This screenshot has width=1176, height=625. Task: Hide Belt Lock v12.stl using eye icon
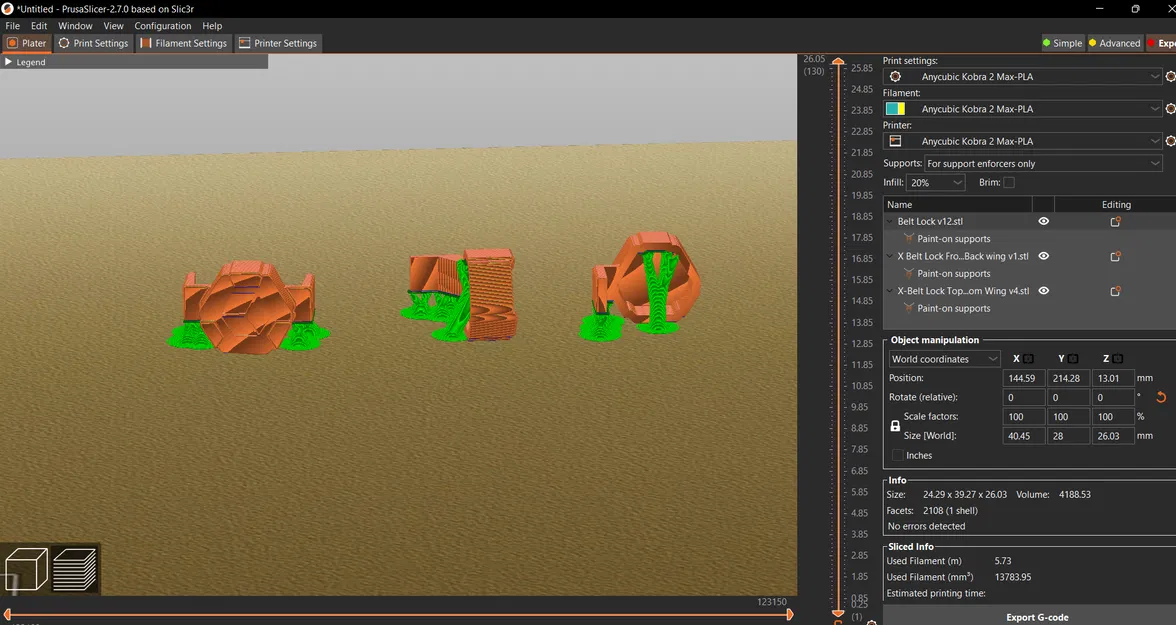click(1043, 221)
